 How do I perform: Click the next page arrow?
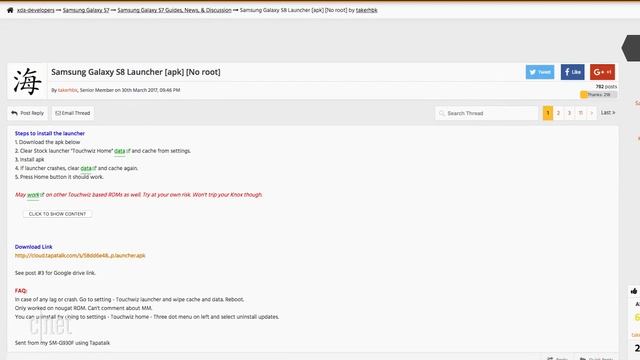pos(591,113)
